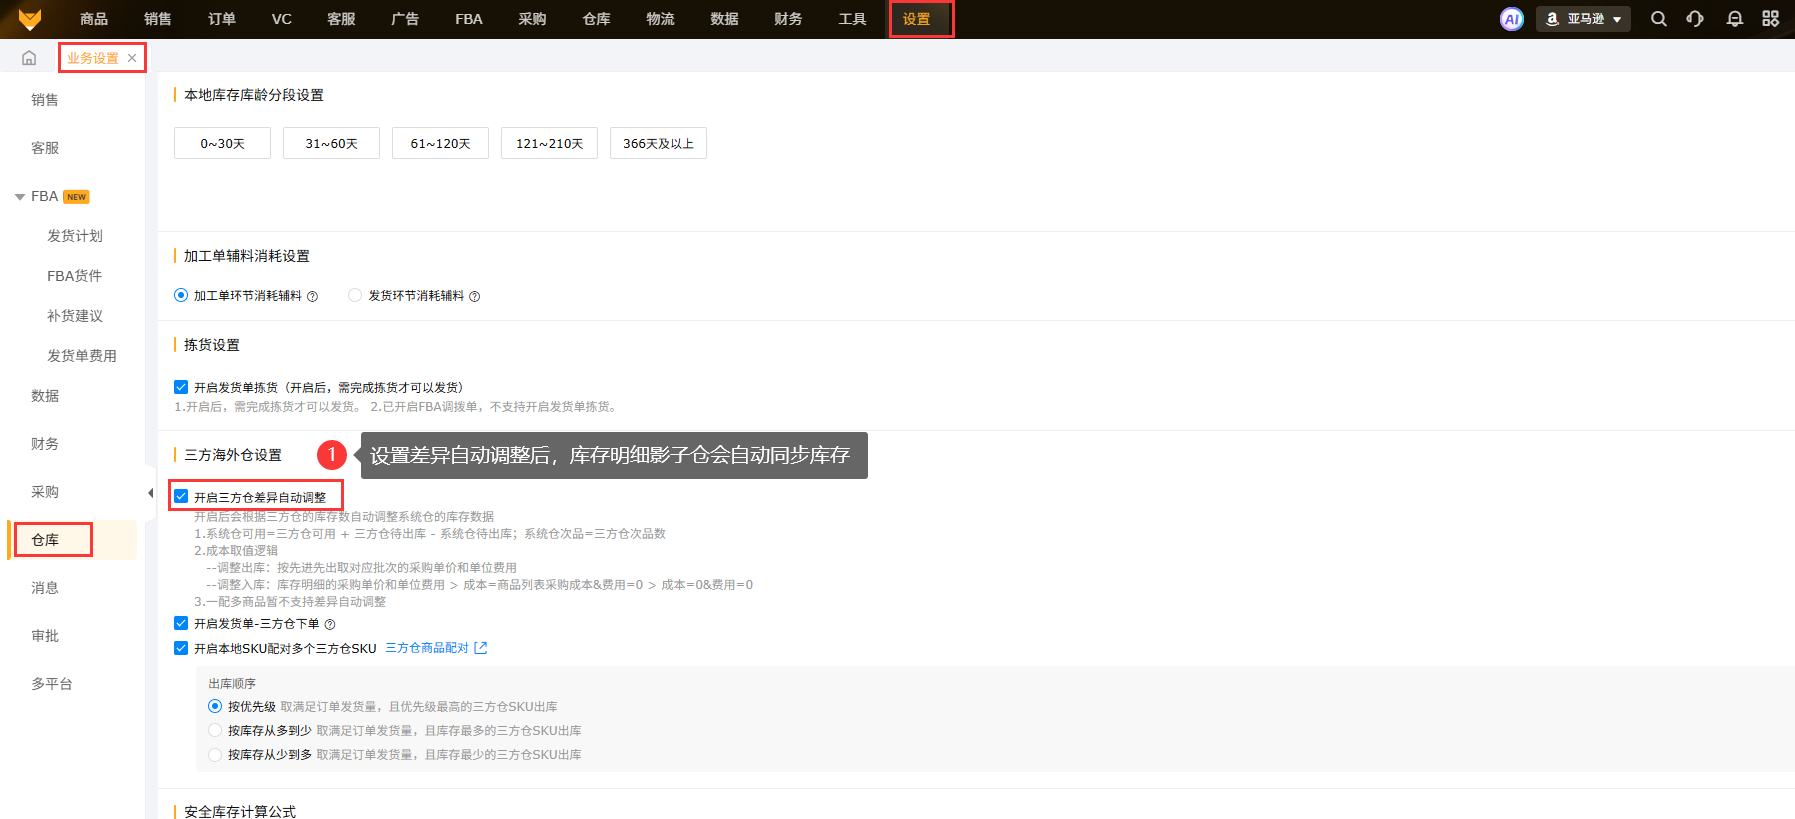
Task: Open the 销售 top menu
Action: 158,19
